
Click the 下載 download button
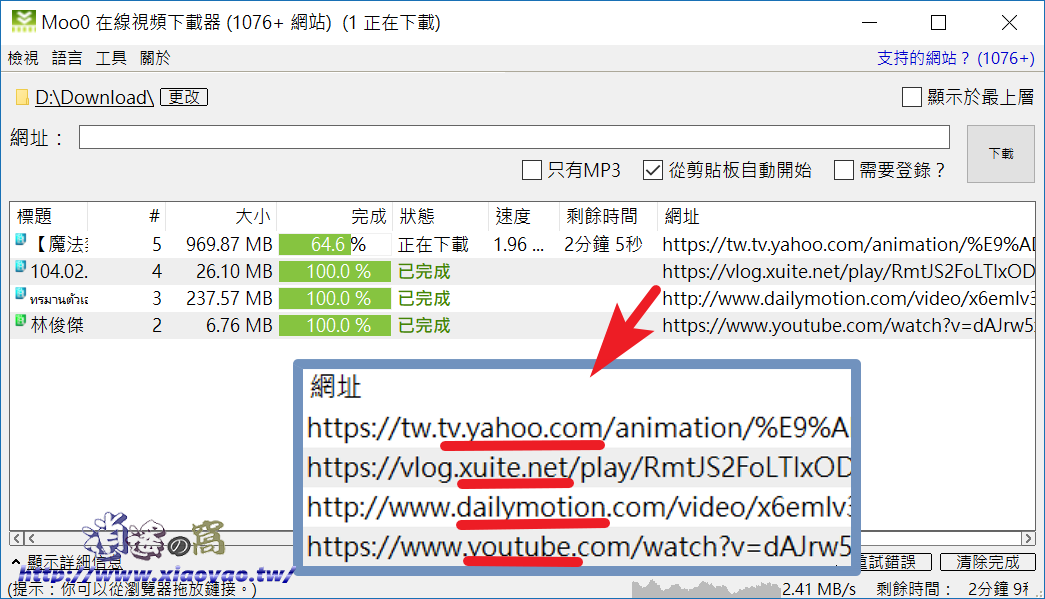point(1001,154)
